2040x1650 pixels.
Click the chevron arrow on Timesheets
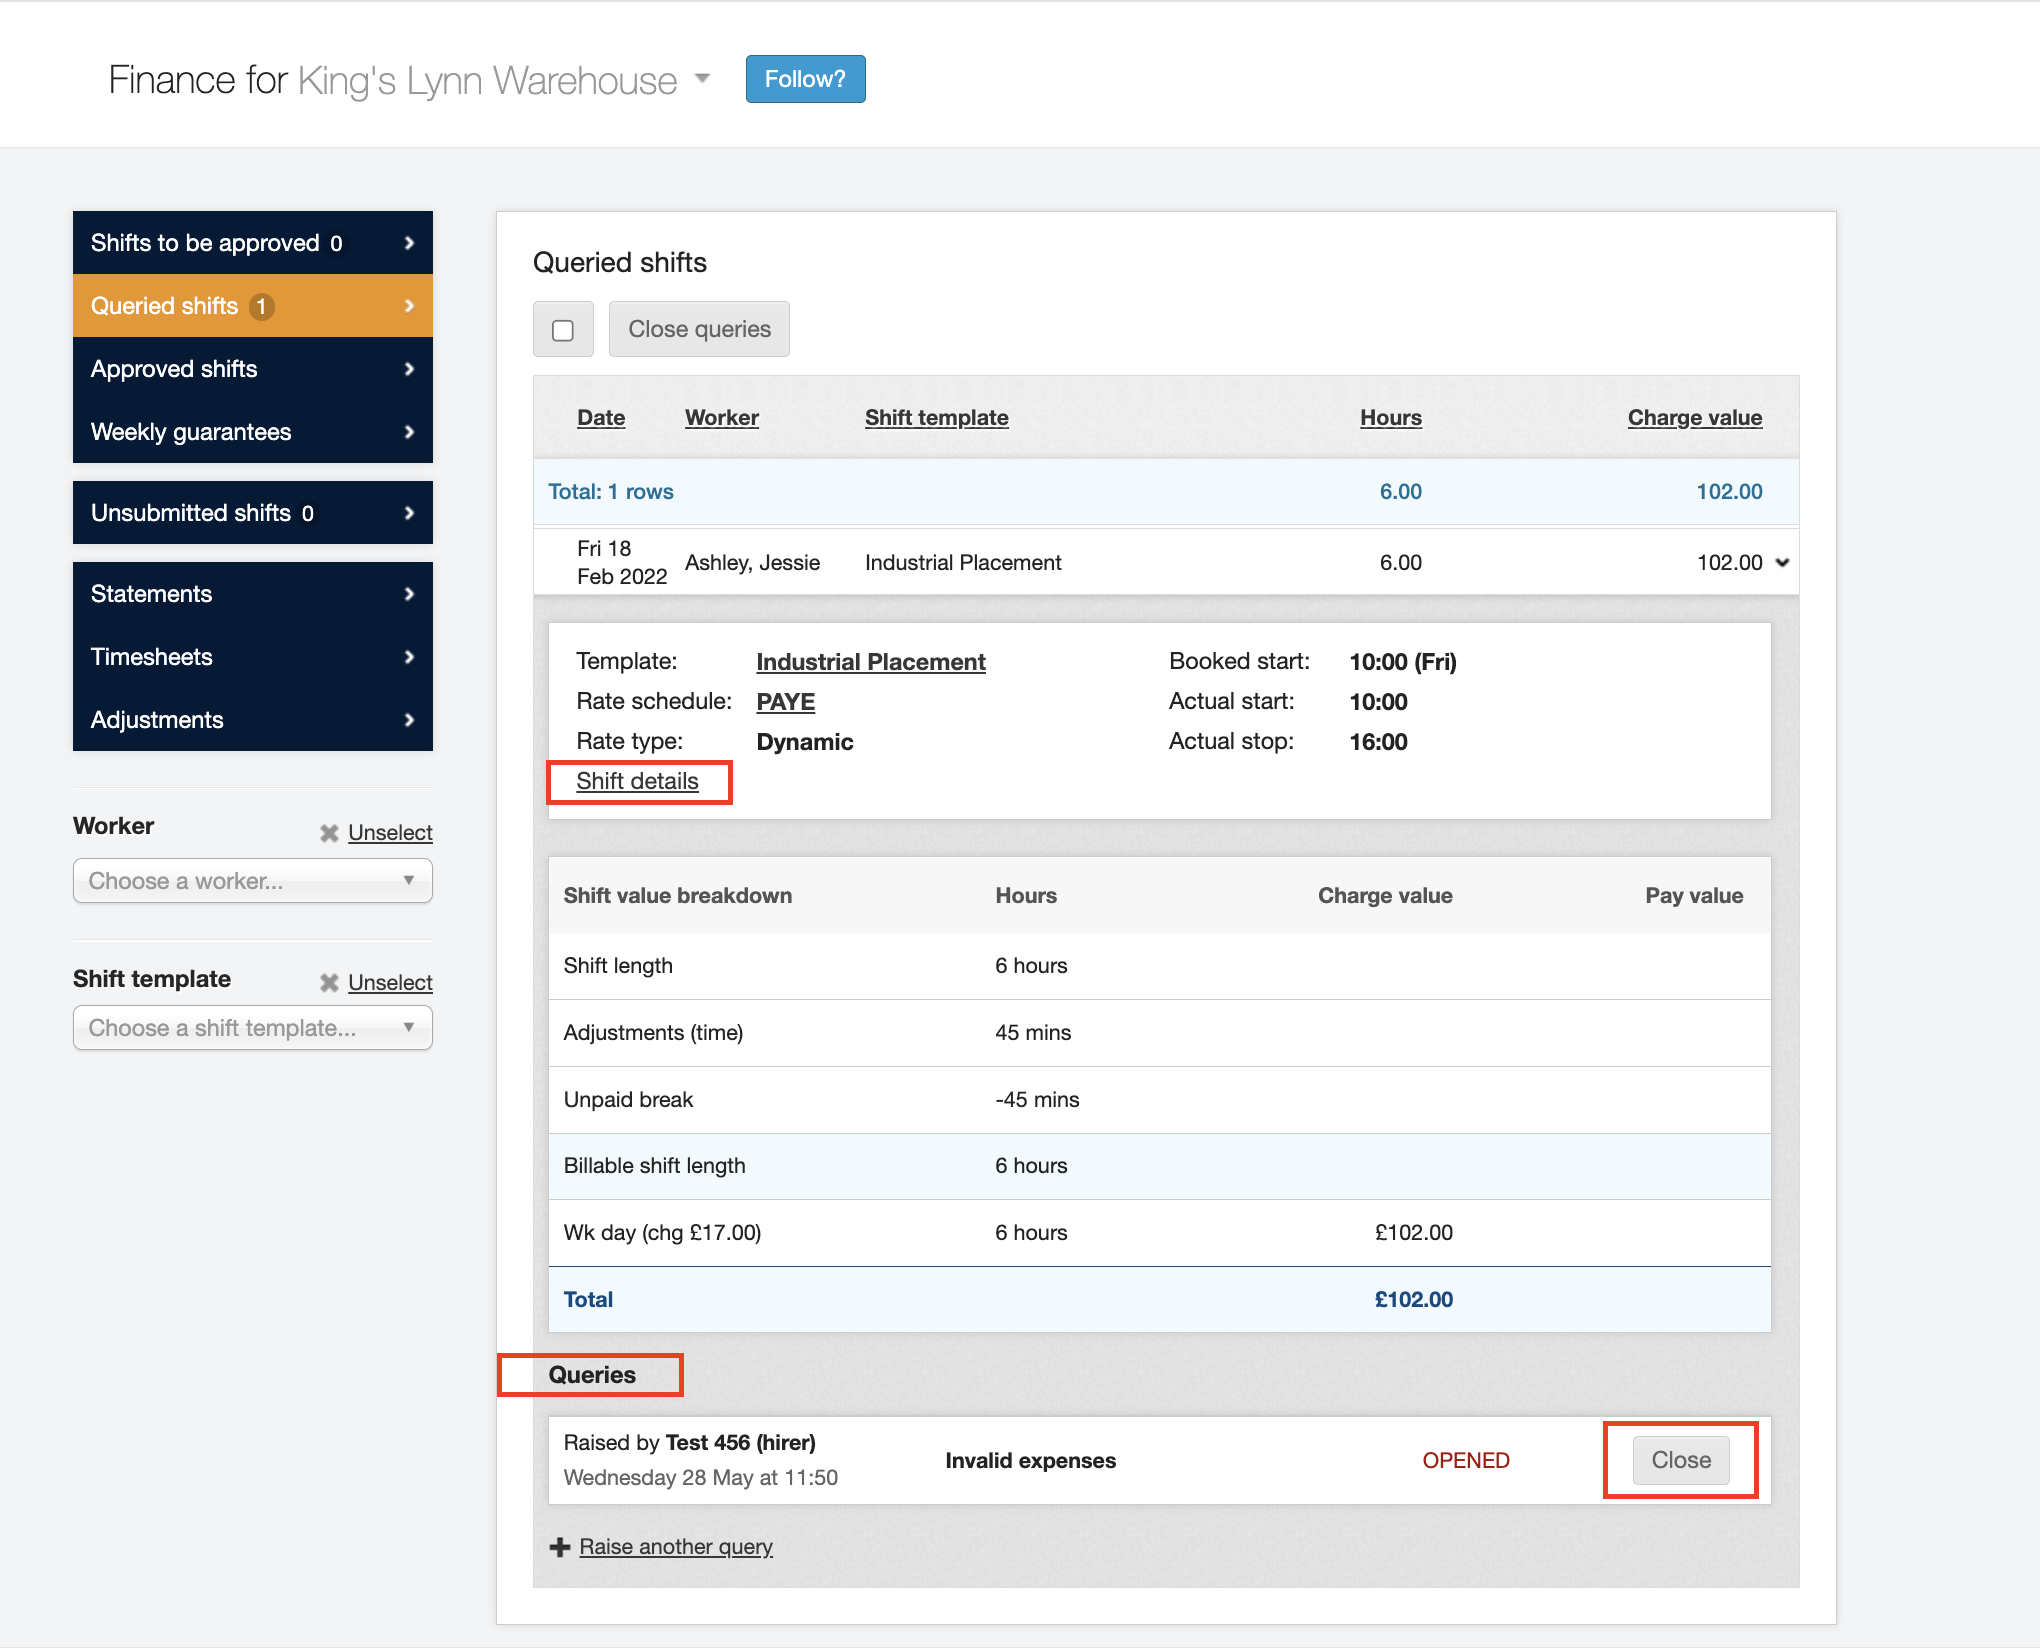(x=409, y=657)
